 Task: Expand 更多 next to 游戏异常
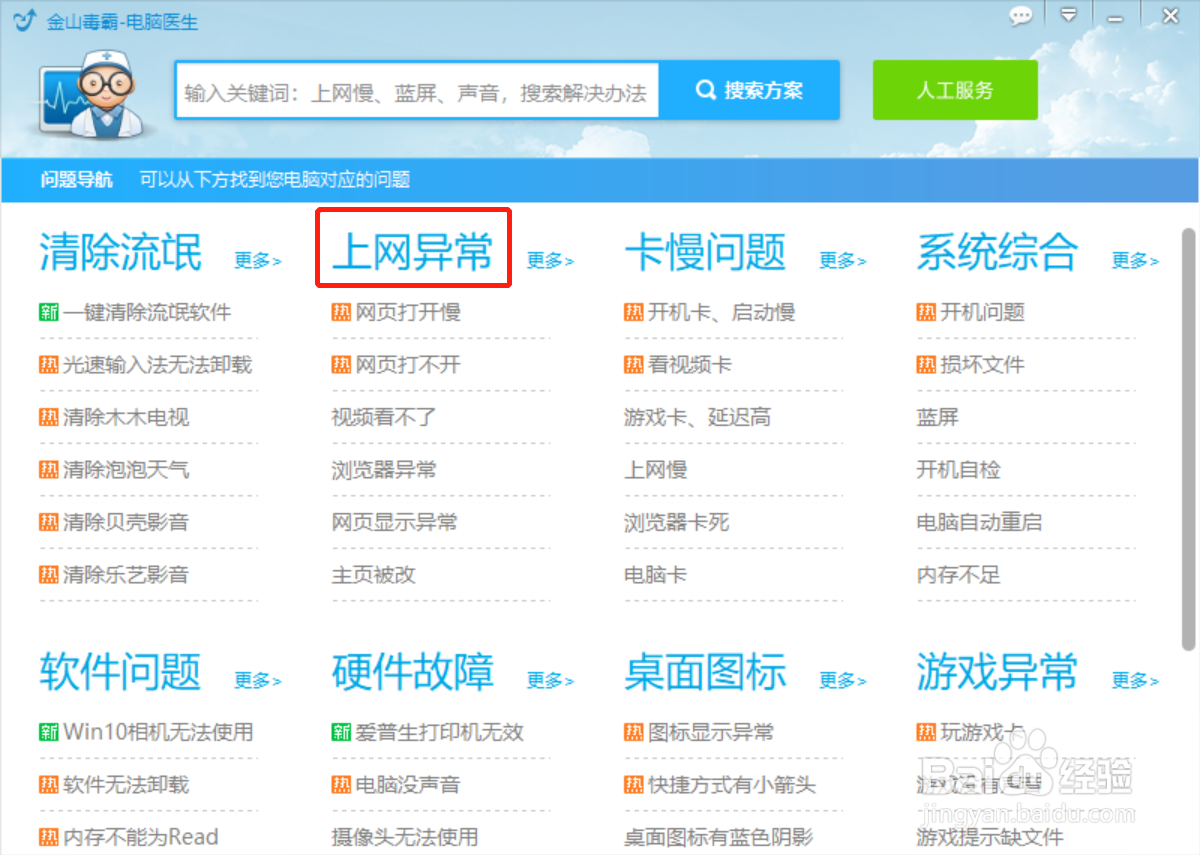[x=1135, y=681]
